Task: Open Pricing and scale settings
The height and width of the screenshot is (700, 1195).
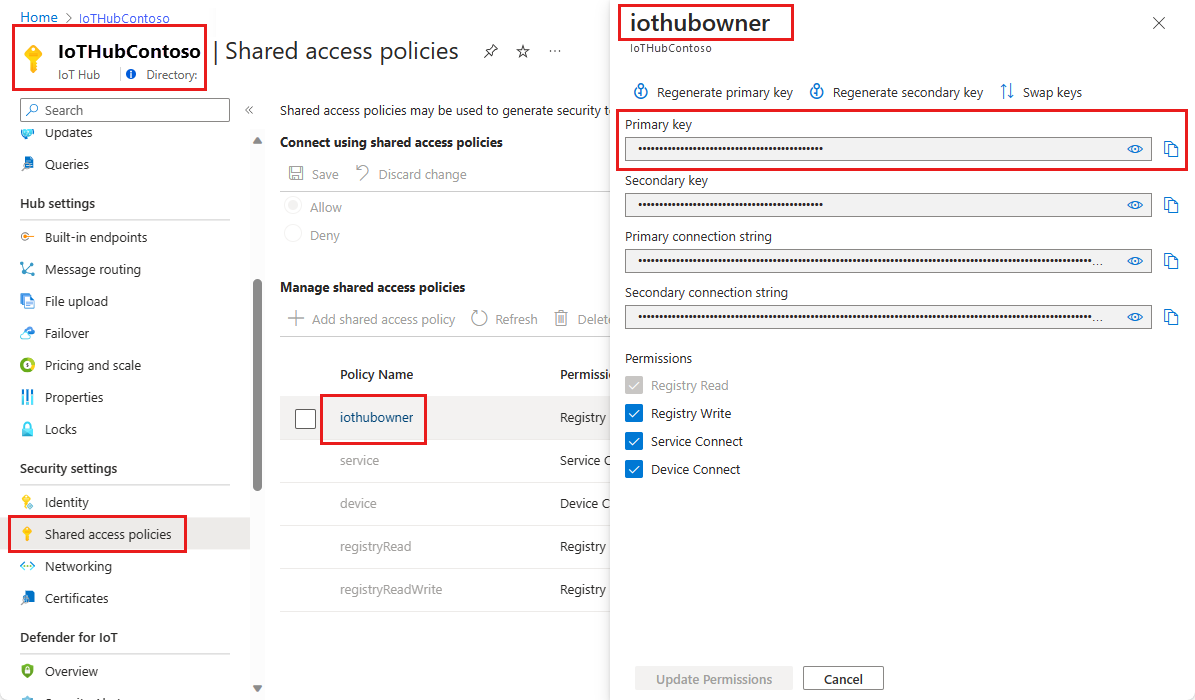Action: [97, 364]
